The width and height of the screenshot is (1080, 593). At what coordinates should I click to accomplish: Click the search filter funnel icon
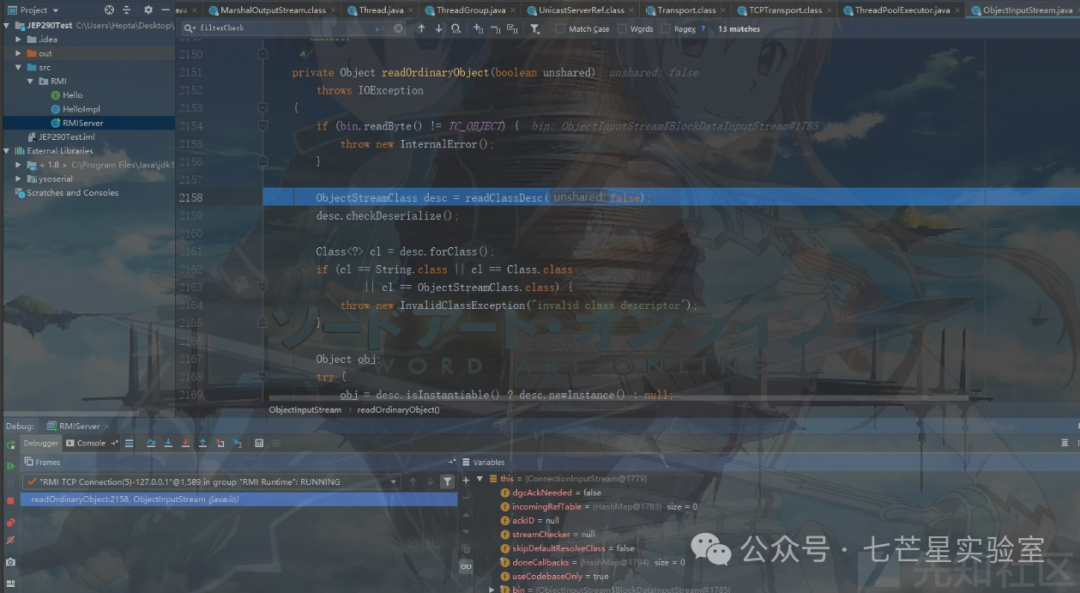(x=535, y=29)
